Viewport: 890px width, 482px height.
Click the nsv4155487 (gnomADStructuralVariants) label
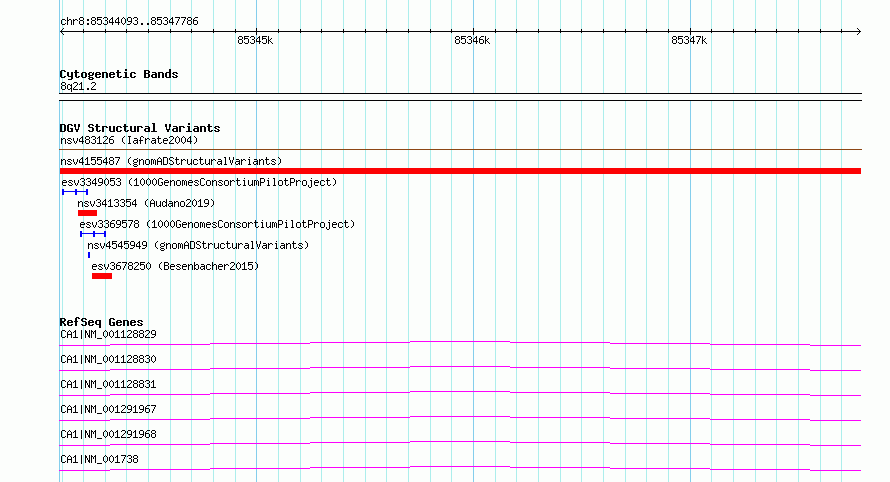(x=171, y=161)
